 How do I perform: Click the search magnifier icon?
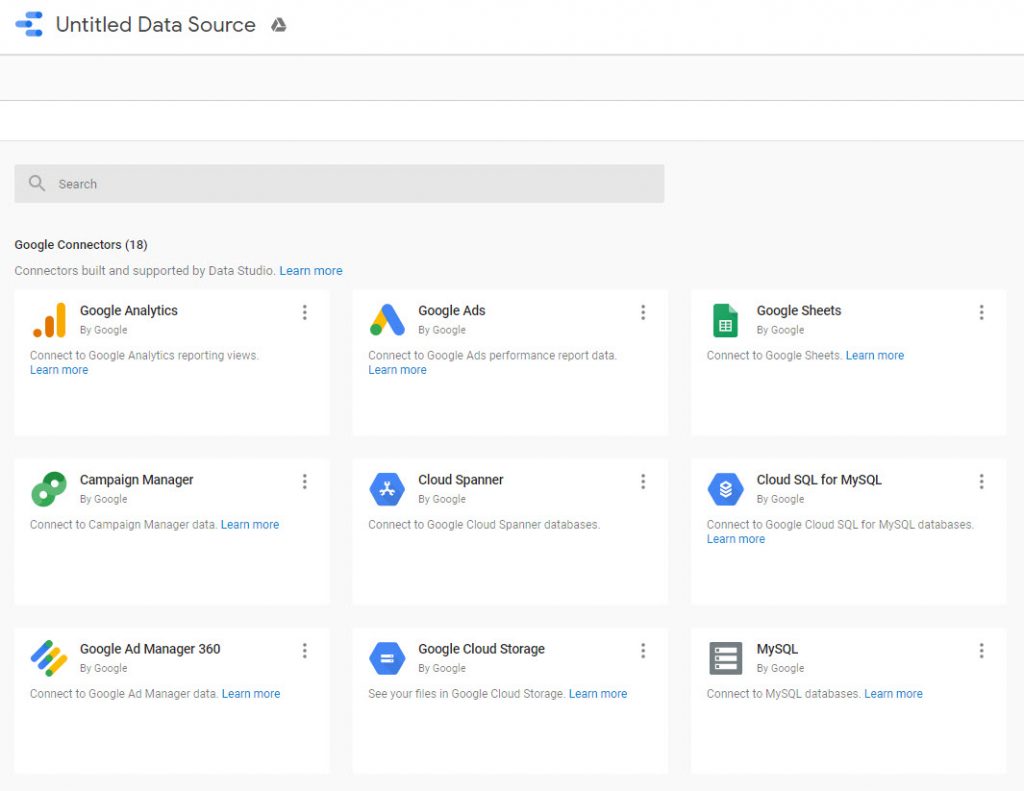37,184
